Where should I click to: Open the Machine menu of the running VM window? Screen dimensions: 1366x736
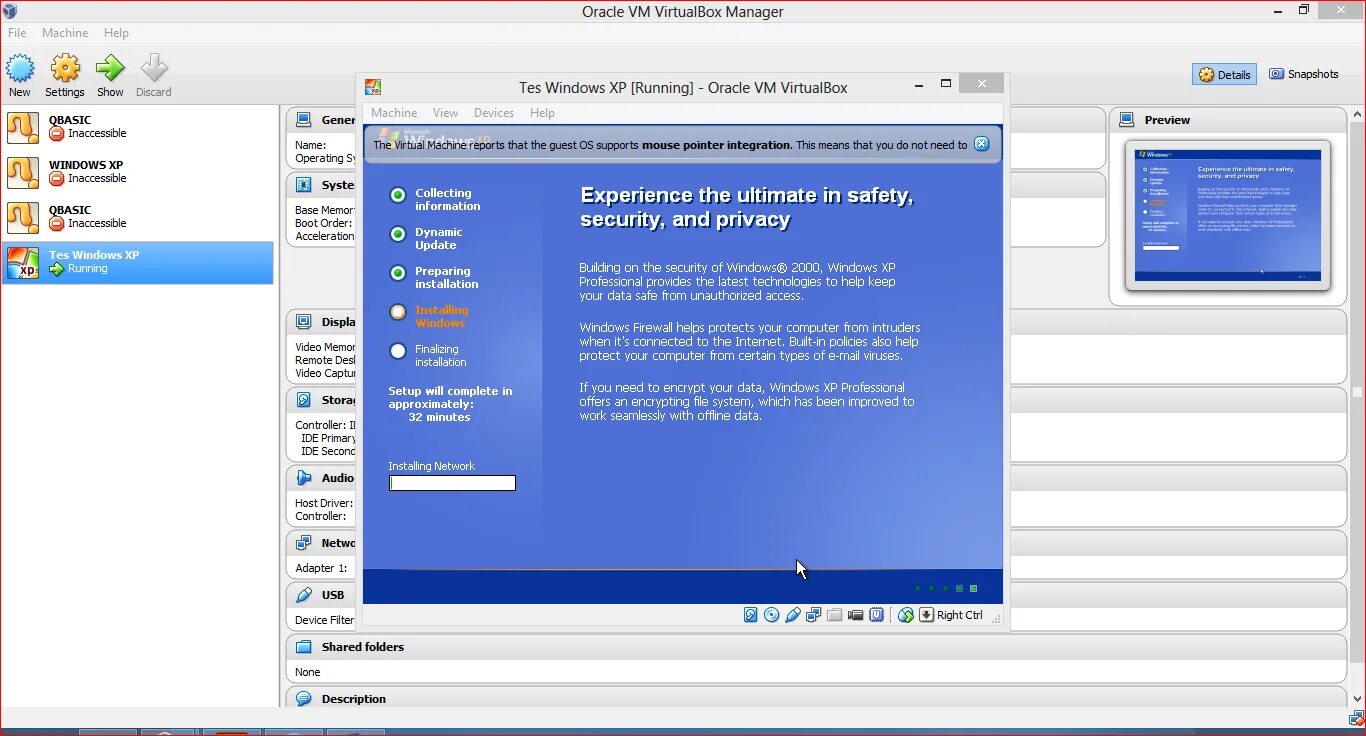pyautogui.click(x=394, y=113)
